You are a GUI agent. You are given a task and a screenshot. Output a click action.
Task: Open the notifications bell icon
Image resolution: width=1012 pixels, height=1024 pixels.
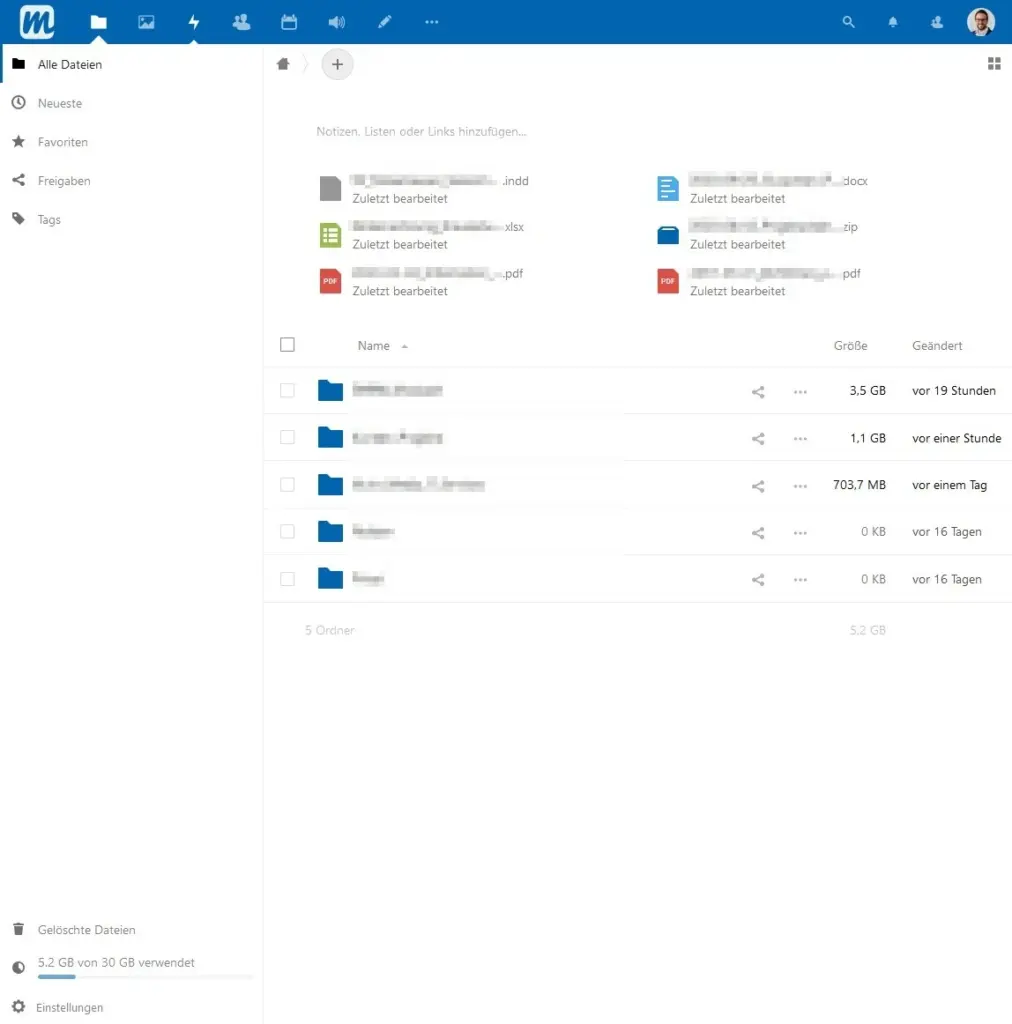coord(893,22)
